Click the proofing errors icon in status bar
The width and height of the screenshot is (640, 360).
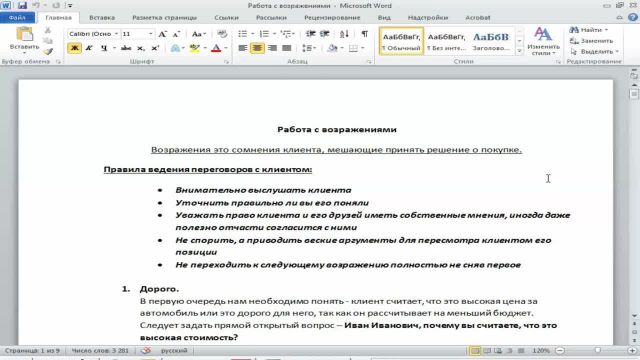pos(146,351)
